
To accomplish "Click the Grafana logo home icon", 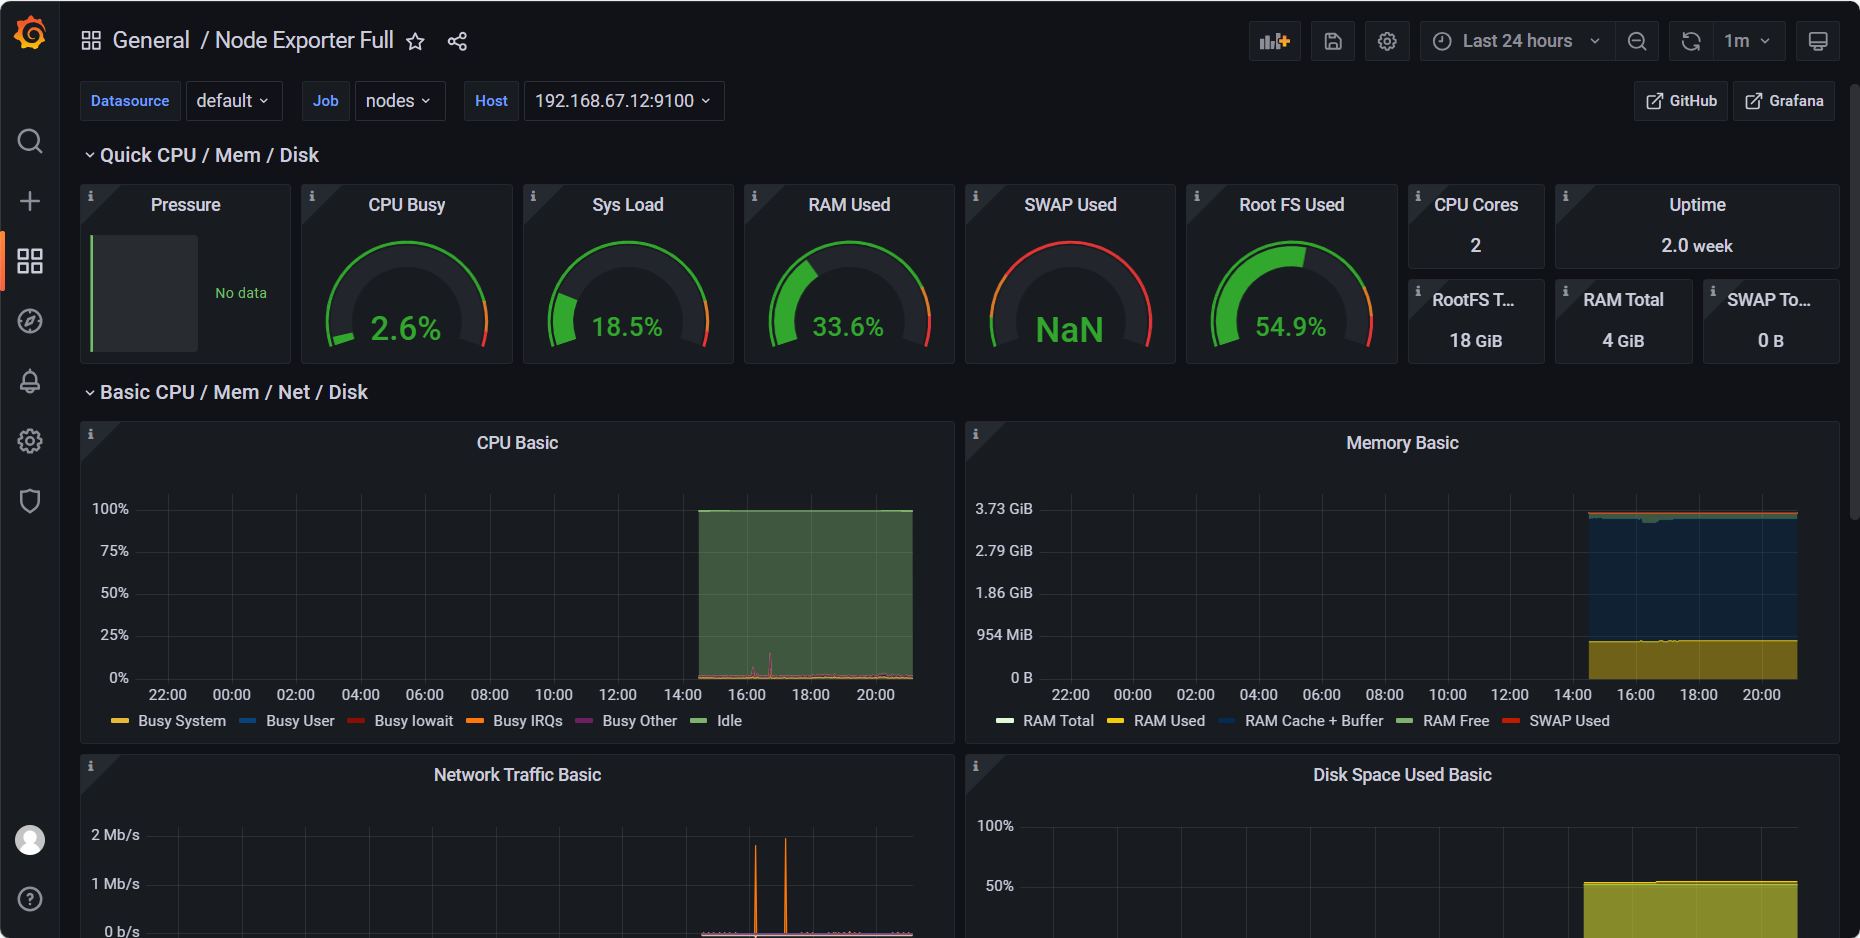I will pos(30,33).
